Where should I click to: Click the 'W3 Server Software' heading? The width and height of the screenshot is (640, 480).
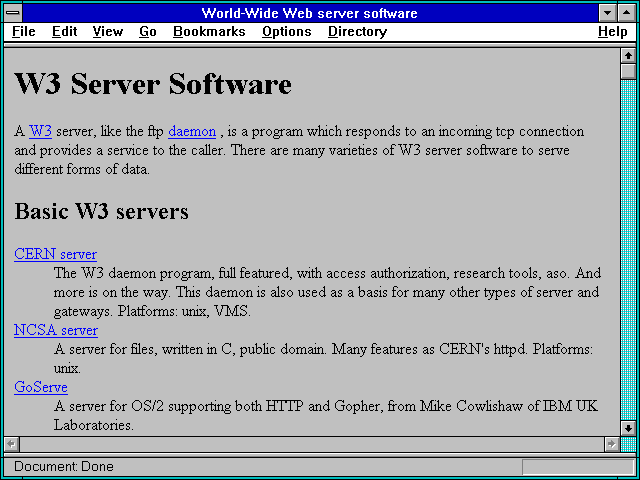point(153,84)
